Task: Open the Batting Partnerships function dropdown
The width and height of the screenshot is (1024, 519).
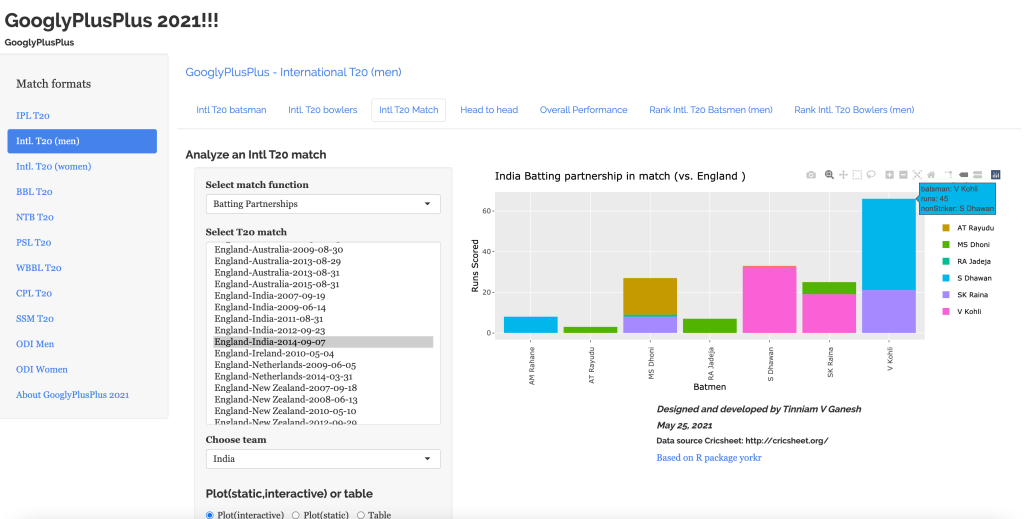Action: click(323, 204)
